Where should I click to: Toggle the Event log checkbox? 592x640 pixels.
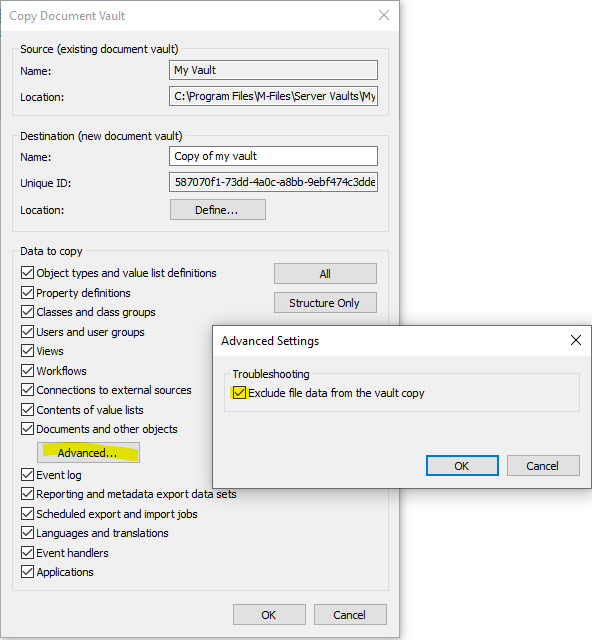pyautogui.click(x=27, y=475)
